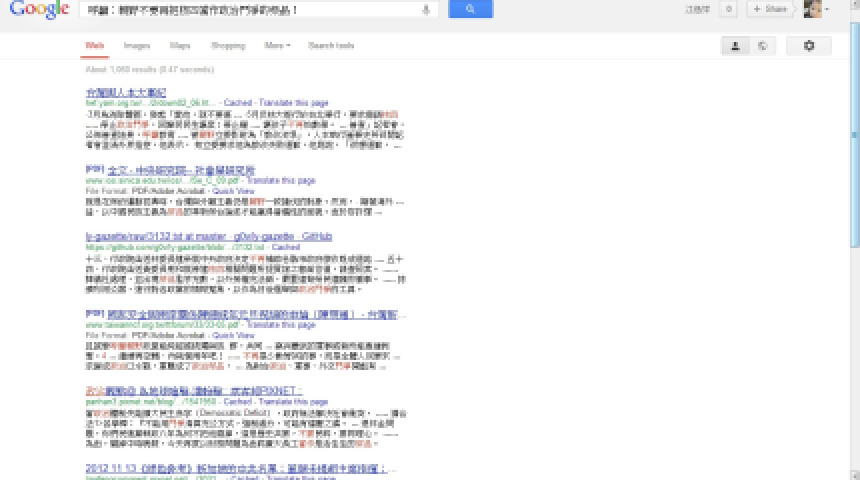Translate the taiwanncf.org PDF result page
The height and width of the screenshot is (480, 860).
tap(281, 325)
